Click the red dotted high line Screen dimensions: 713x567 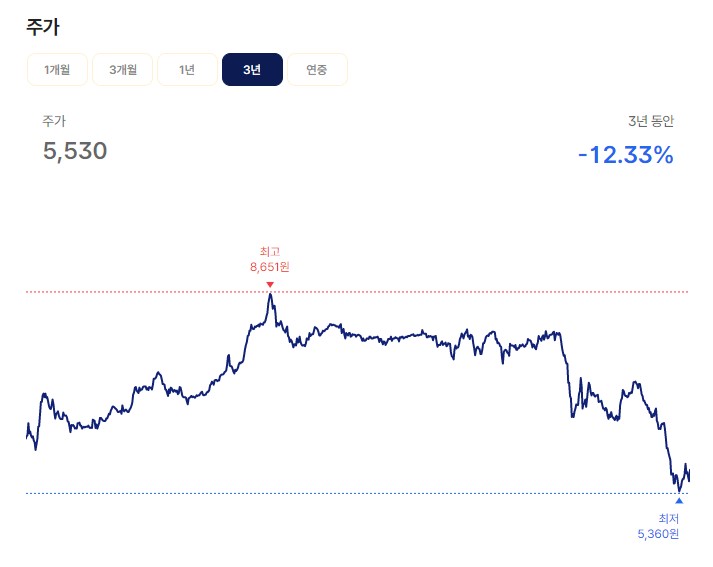pos(357,292)
